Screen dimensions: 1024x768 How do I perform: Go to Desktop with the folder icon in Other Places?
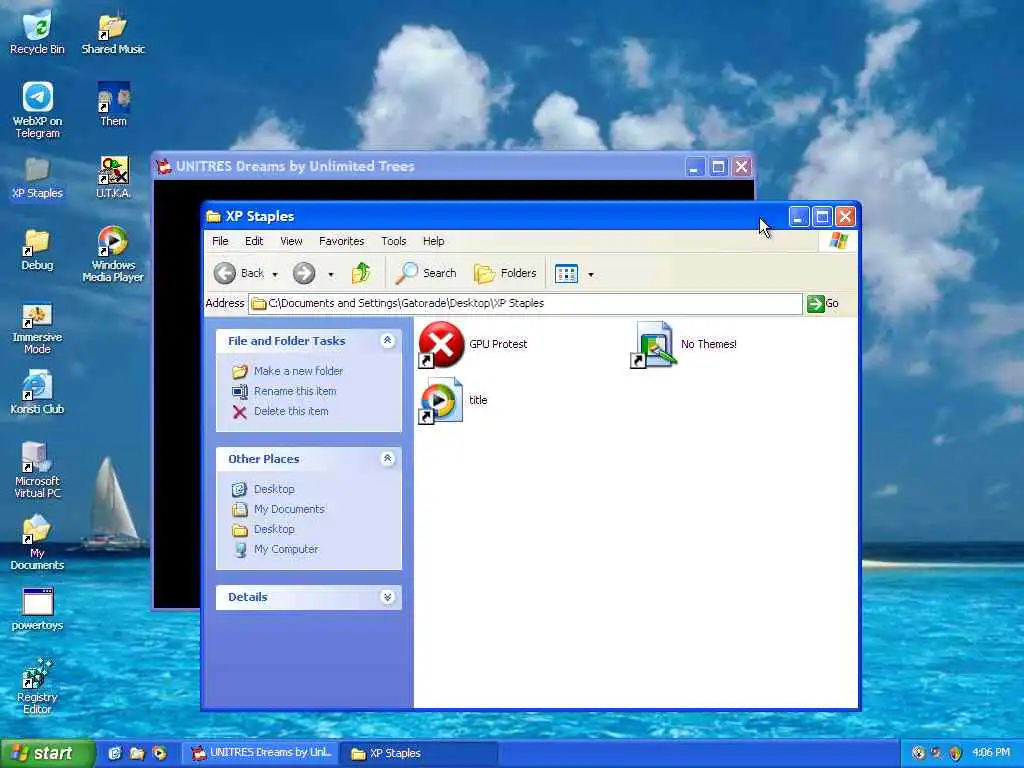(264, 530)
